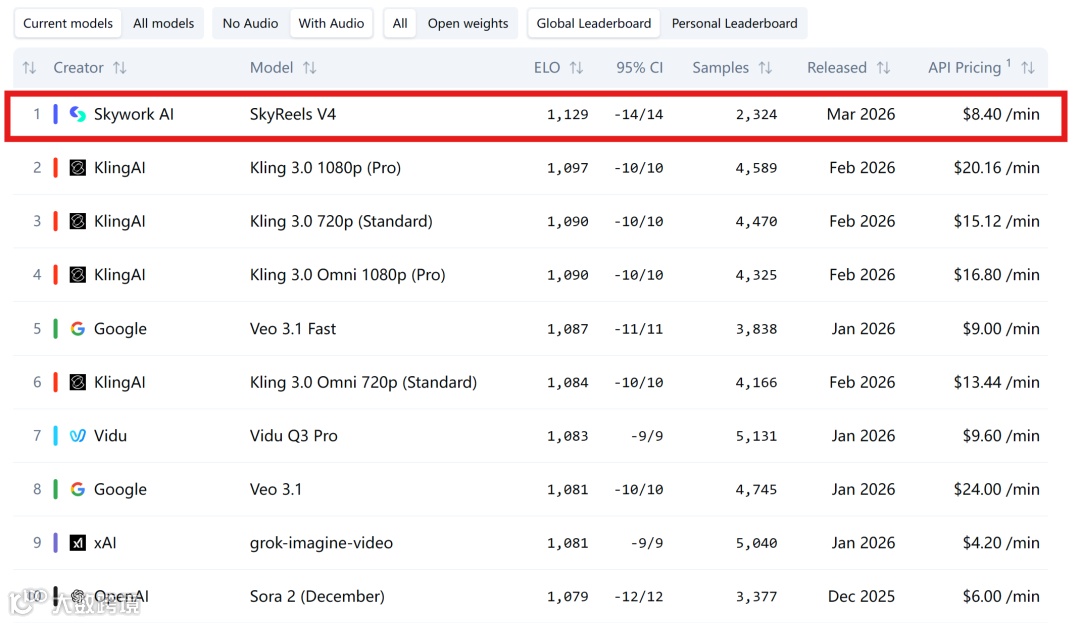Open the Sora 2 (December) model
The image size is (1080, 623).
[317, 596]
